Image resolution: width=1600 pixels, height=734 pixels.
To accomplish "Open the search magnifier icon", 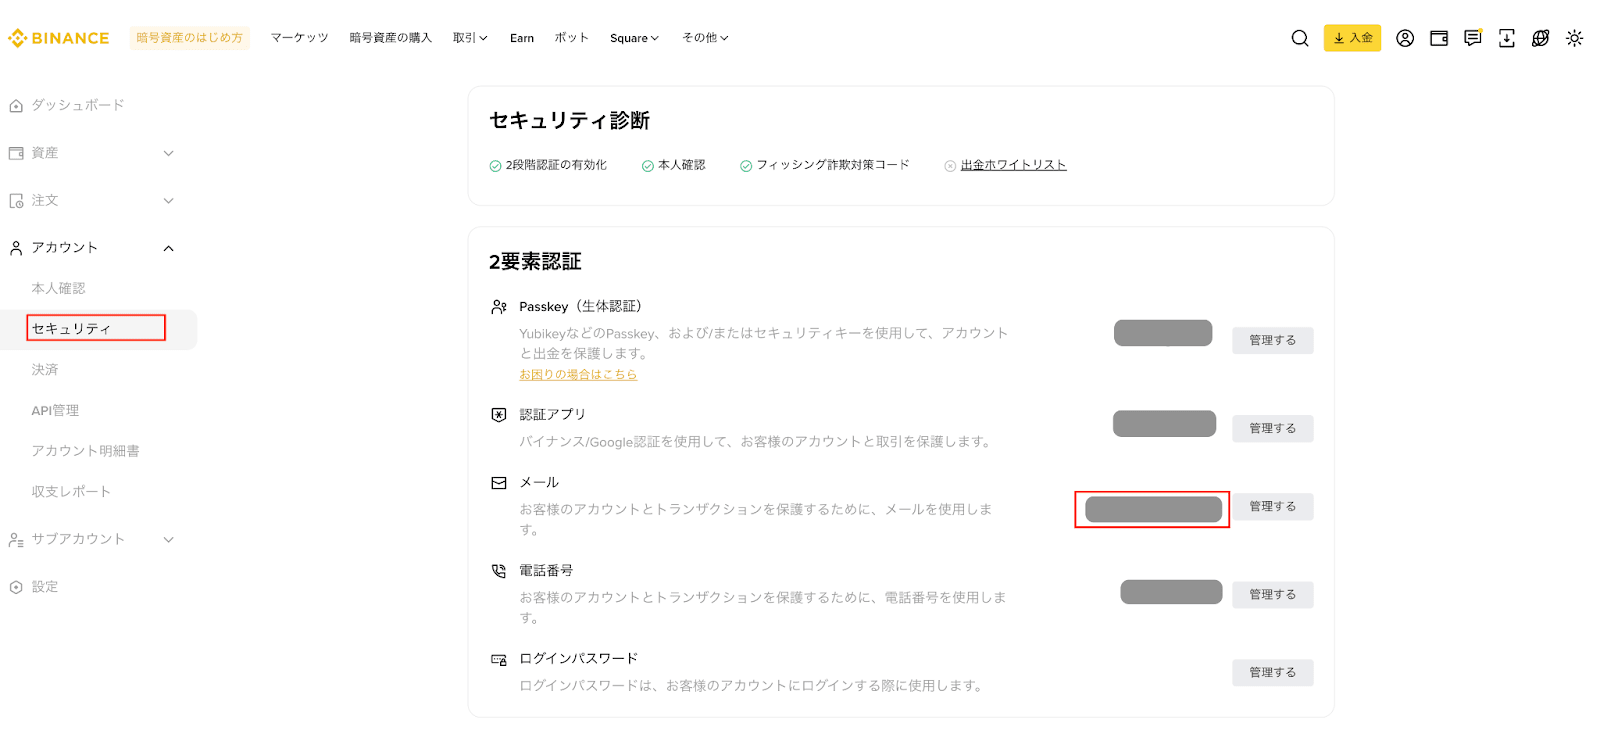I will pos(1300,38).
